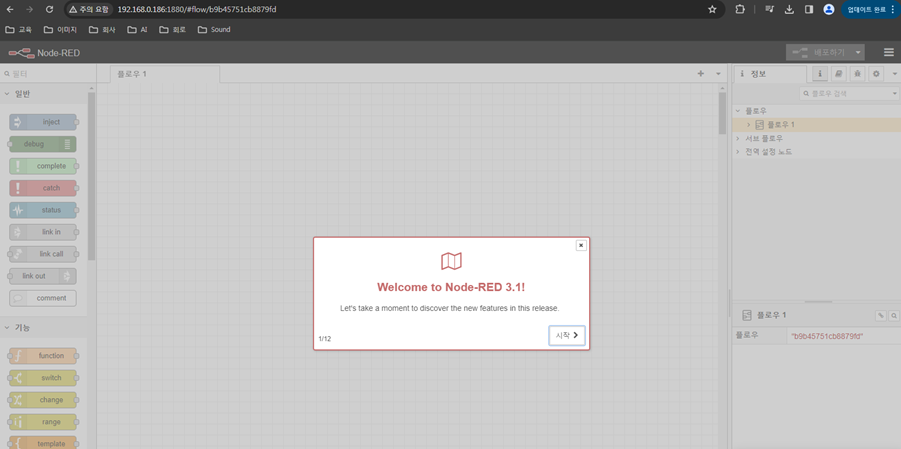Open the sidebar tabs dropdown arrow

(894, 74)
